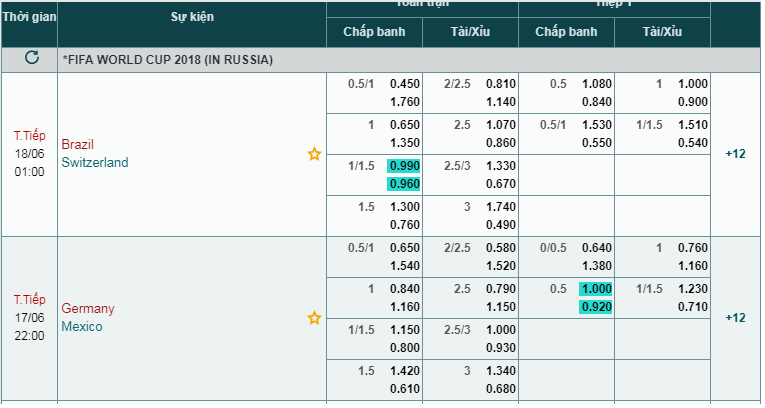Screen dimensions: 765x408
Task: Select the 1.740 over odds
Action: coord(501,206)
